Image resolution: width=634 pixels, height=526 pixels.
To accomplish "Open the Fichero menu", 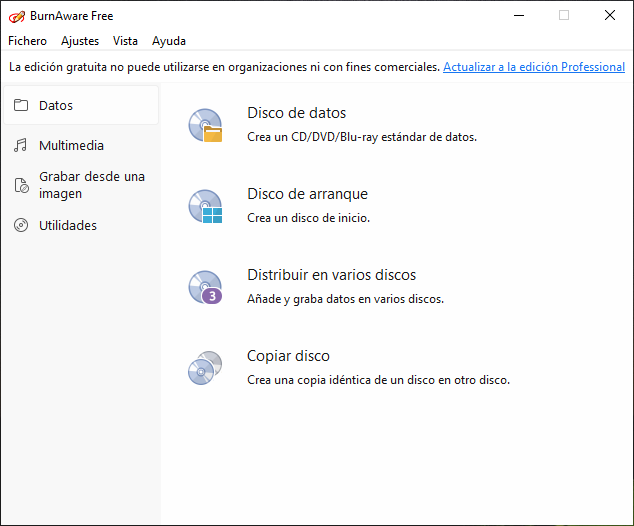I will (27, 41).
